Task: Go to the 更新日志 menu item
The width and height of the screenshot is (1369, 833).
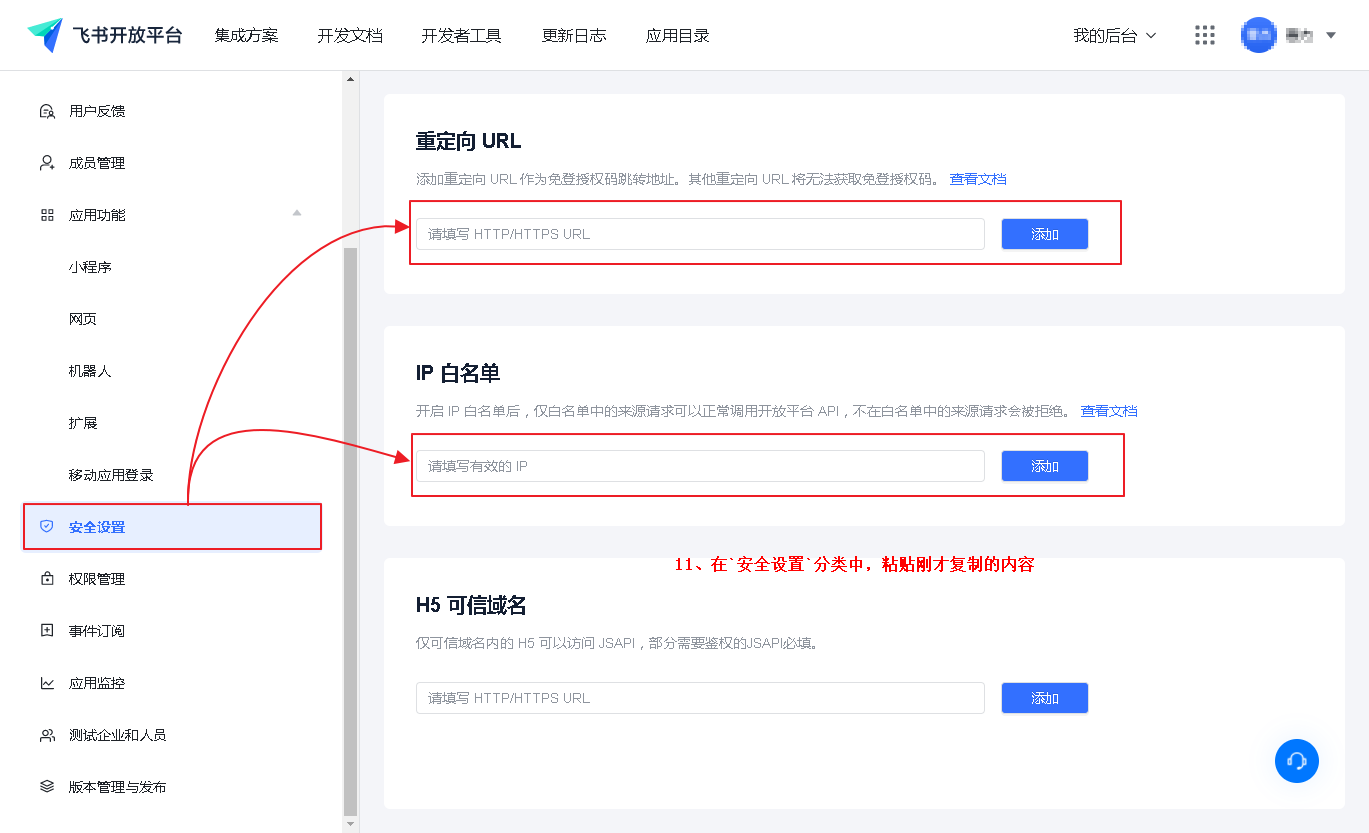Action: (x=574, y=35)
